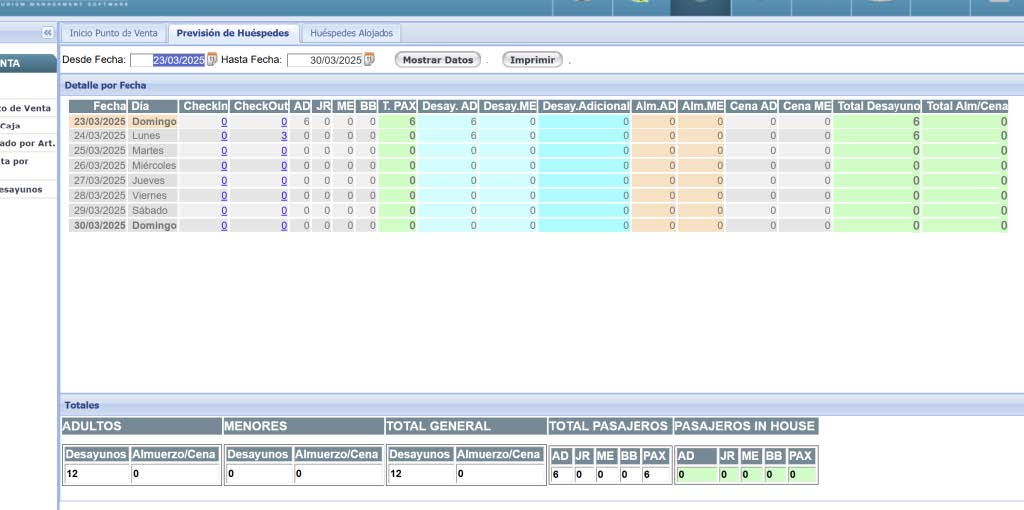Screen dimensions: 1024x510
Task: Focus the Hasta Fecha date field
Action: [324, 60]
